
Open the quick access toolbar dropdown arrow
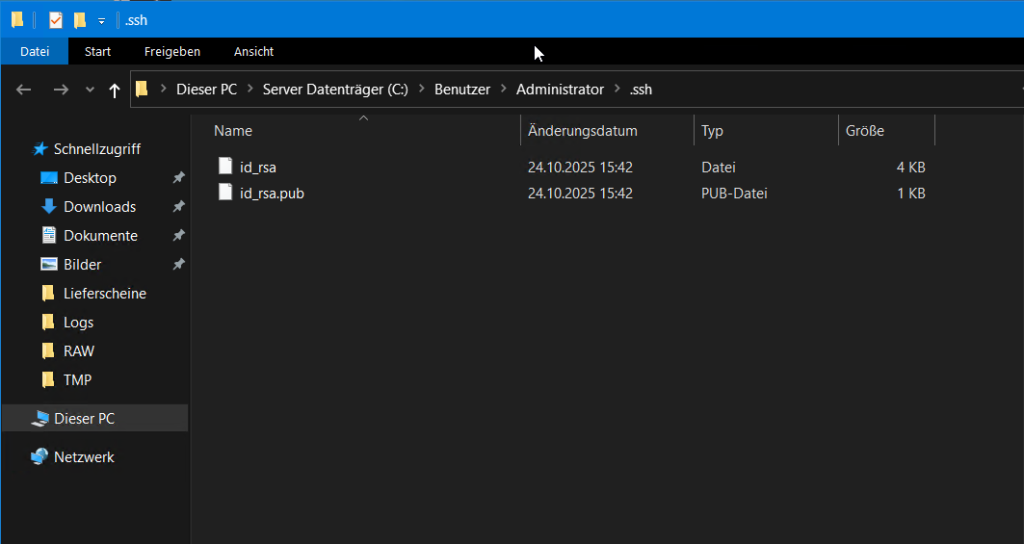tap(101, 21)
